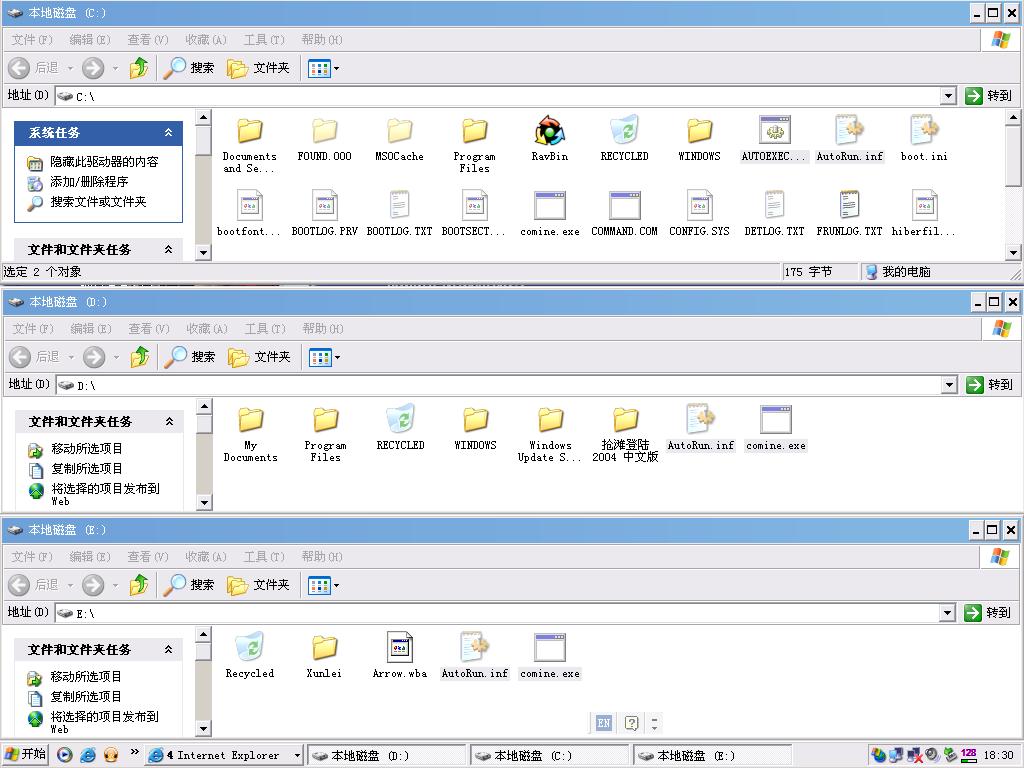Select My Documents folder in D: window
The image size is (1024, 768).
click(x=250, y=420)
